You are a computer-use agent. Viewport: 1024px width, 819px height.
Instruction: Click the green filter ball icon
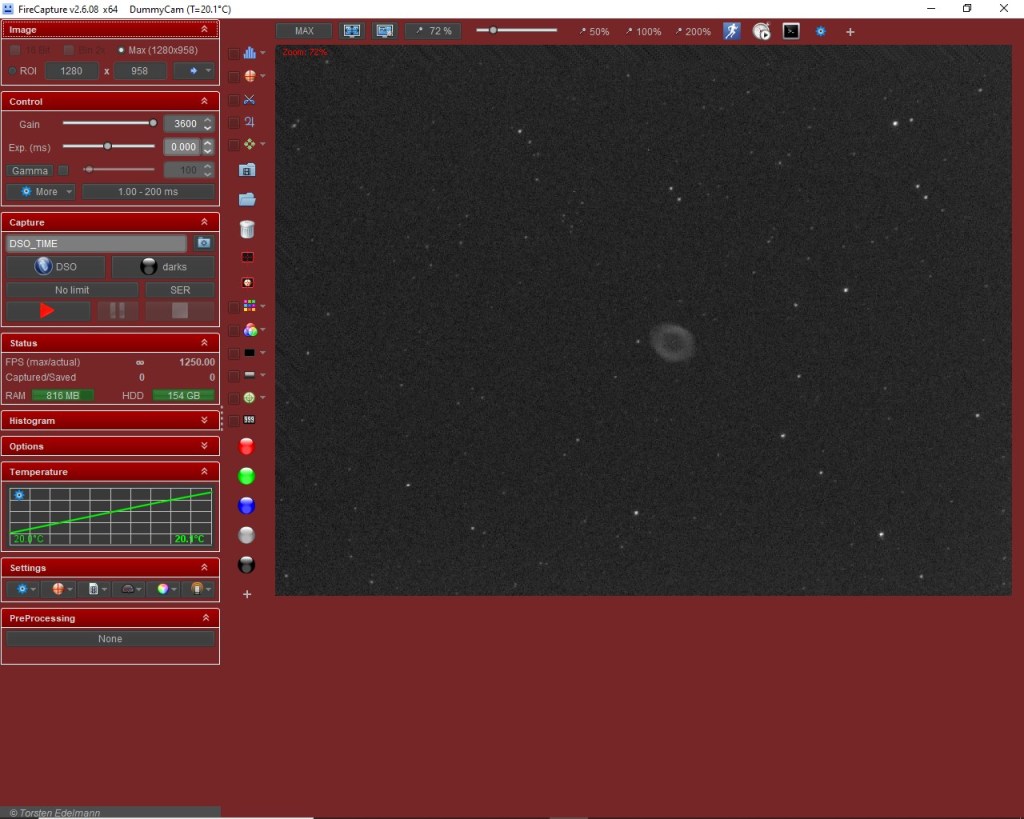247,476
